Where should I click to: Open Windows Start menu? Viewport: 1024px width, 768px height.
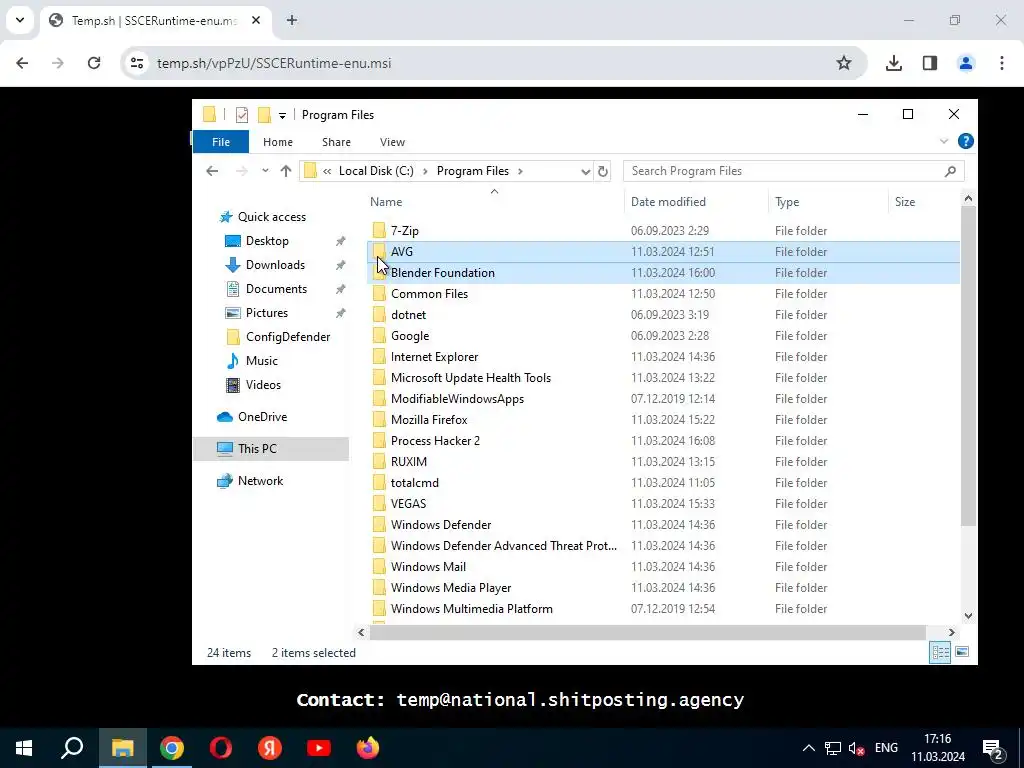click(x=24, y=748)
